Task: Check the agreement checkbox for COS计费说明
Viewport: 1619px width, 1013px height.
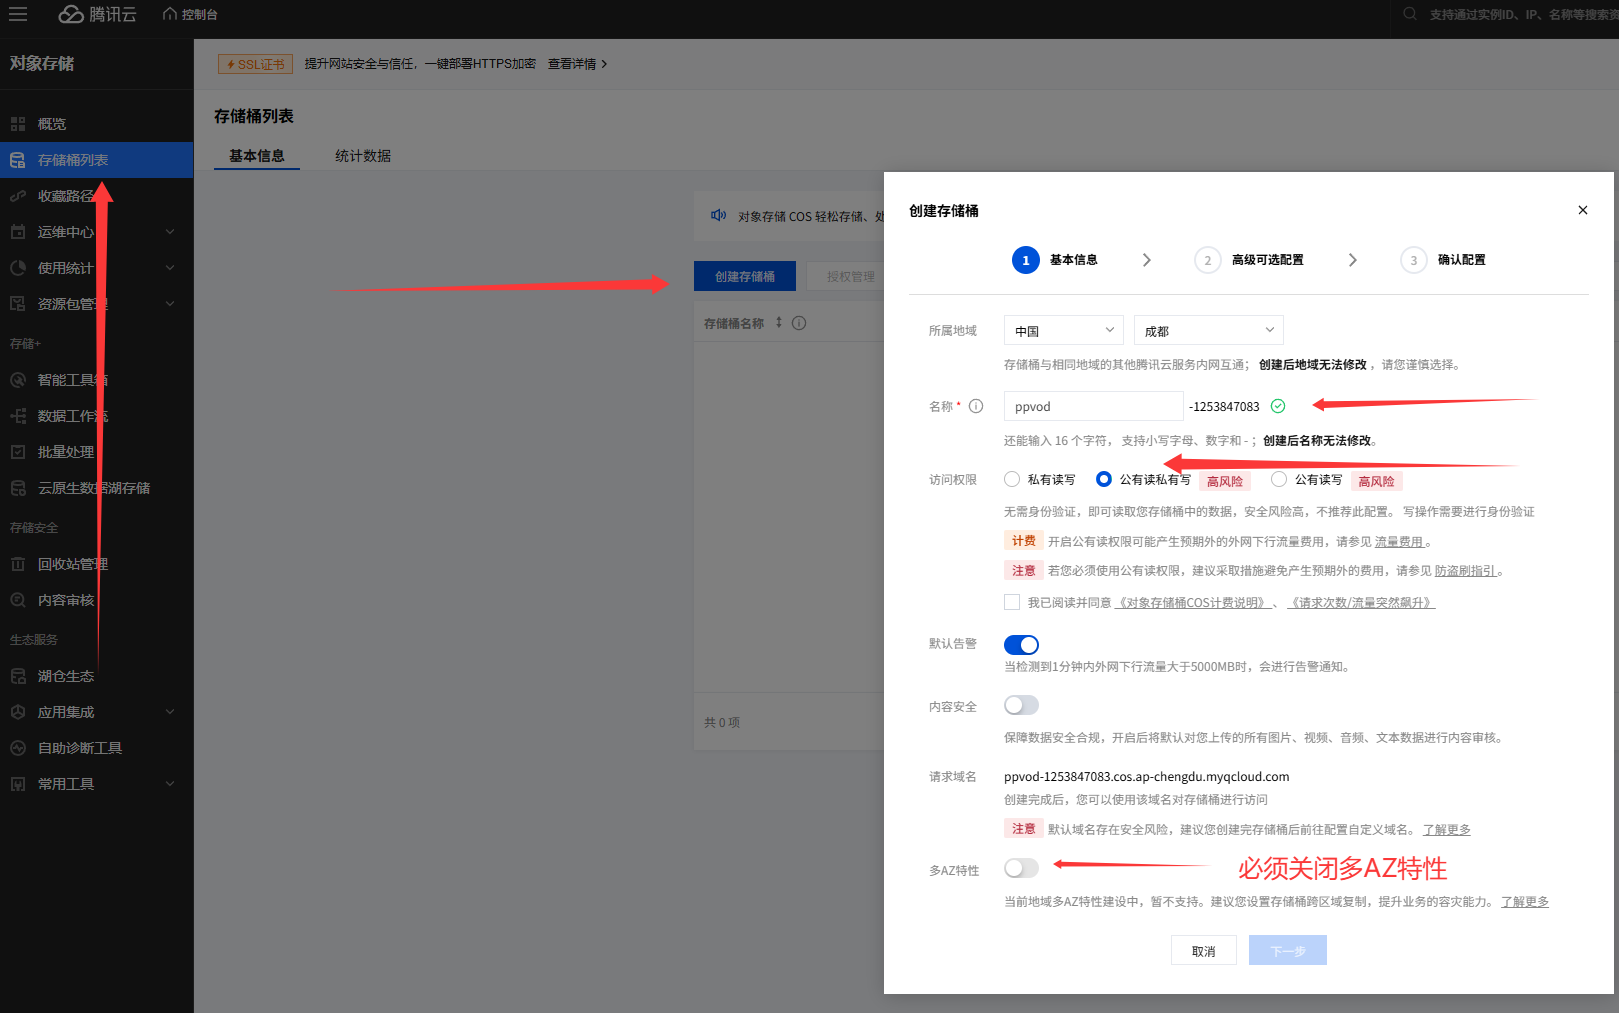Action: [x=1012, y=602]
